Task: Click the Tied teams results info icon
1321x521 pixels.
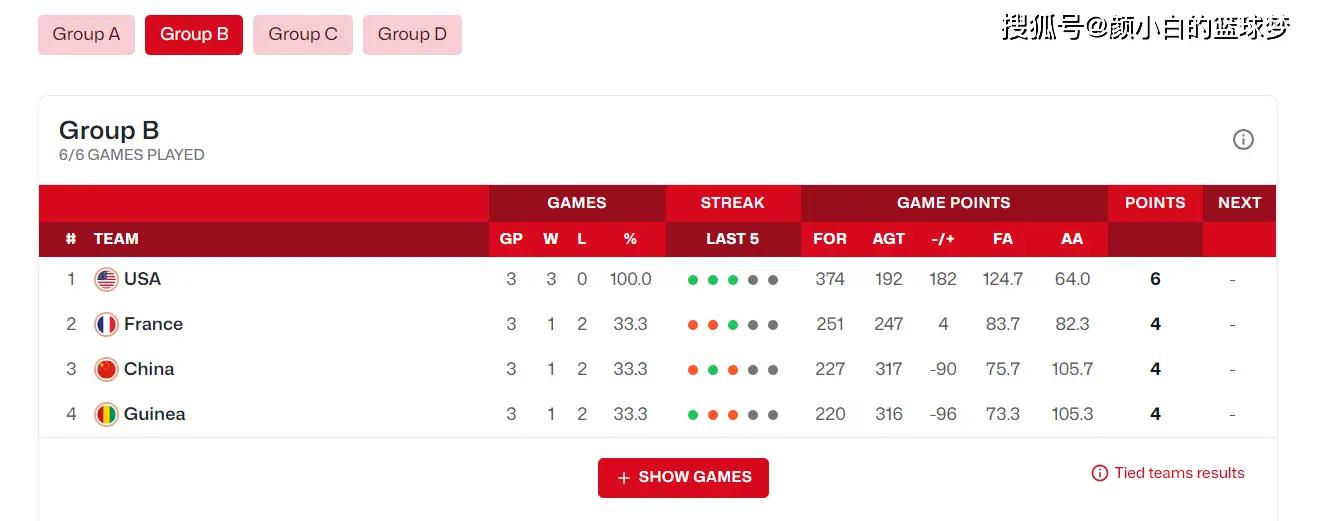Action: [x=1100, y=473]
